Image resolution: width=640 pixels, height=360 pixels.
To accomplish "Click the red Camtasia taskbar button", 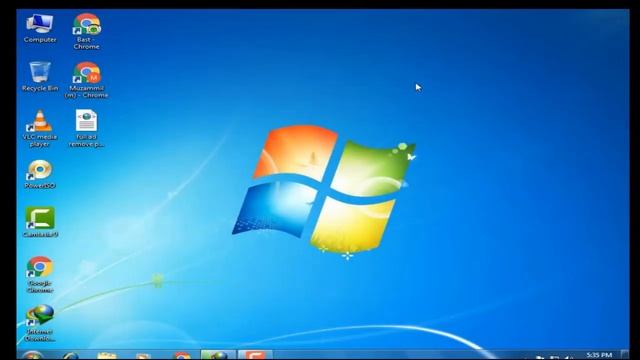I will 255,355.
